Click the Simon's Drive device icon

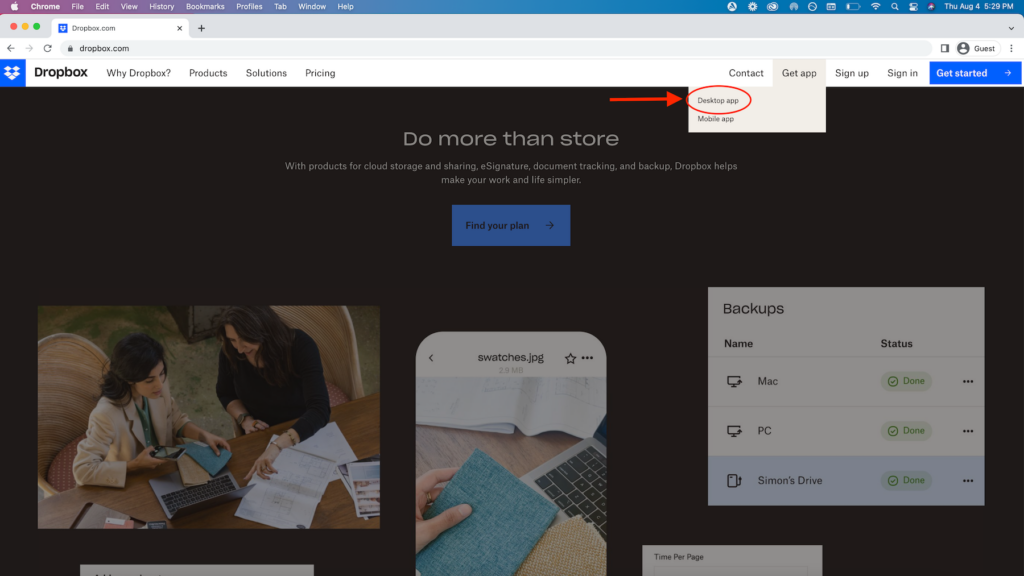pyautogui.click(x=734, y=481)
